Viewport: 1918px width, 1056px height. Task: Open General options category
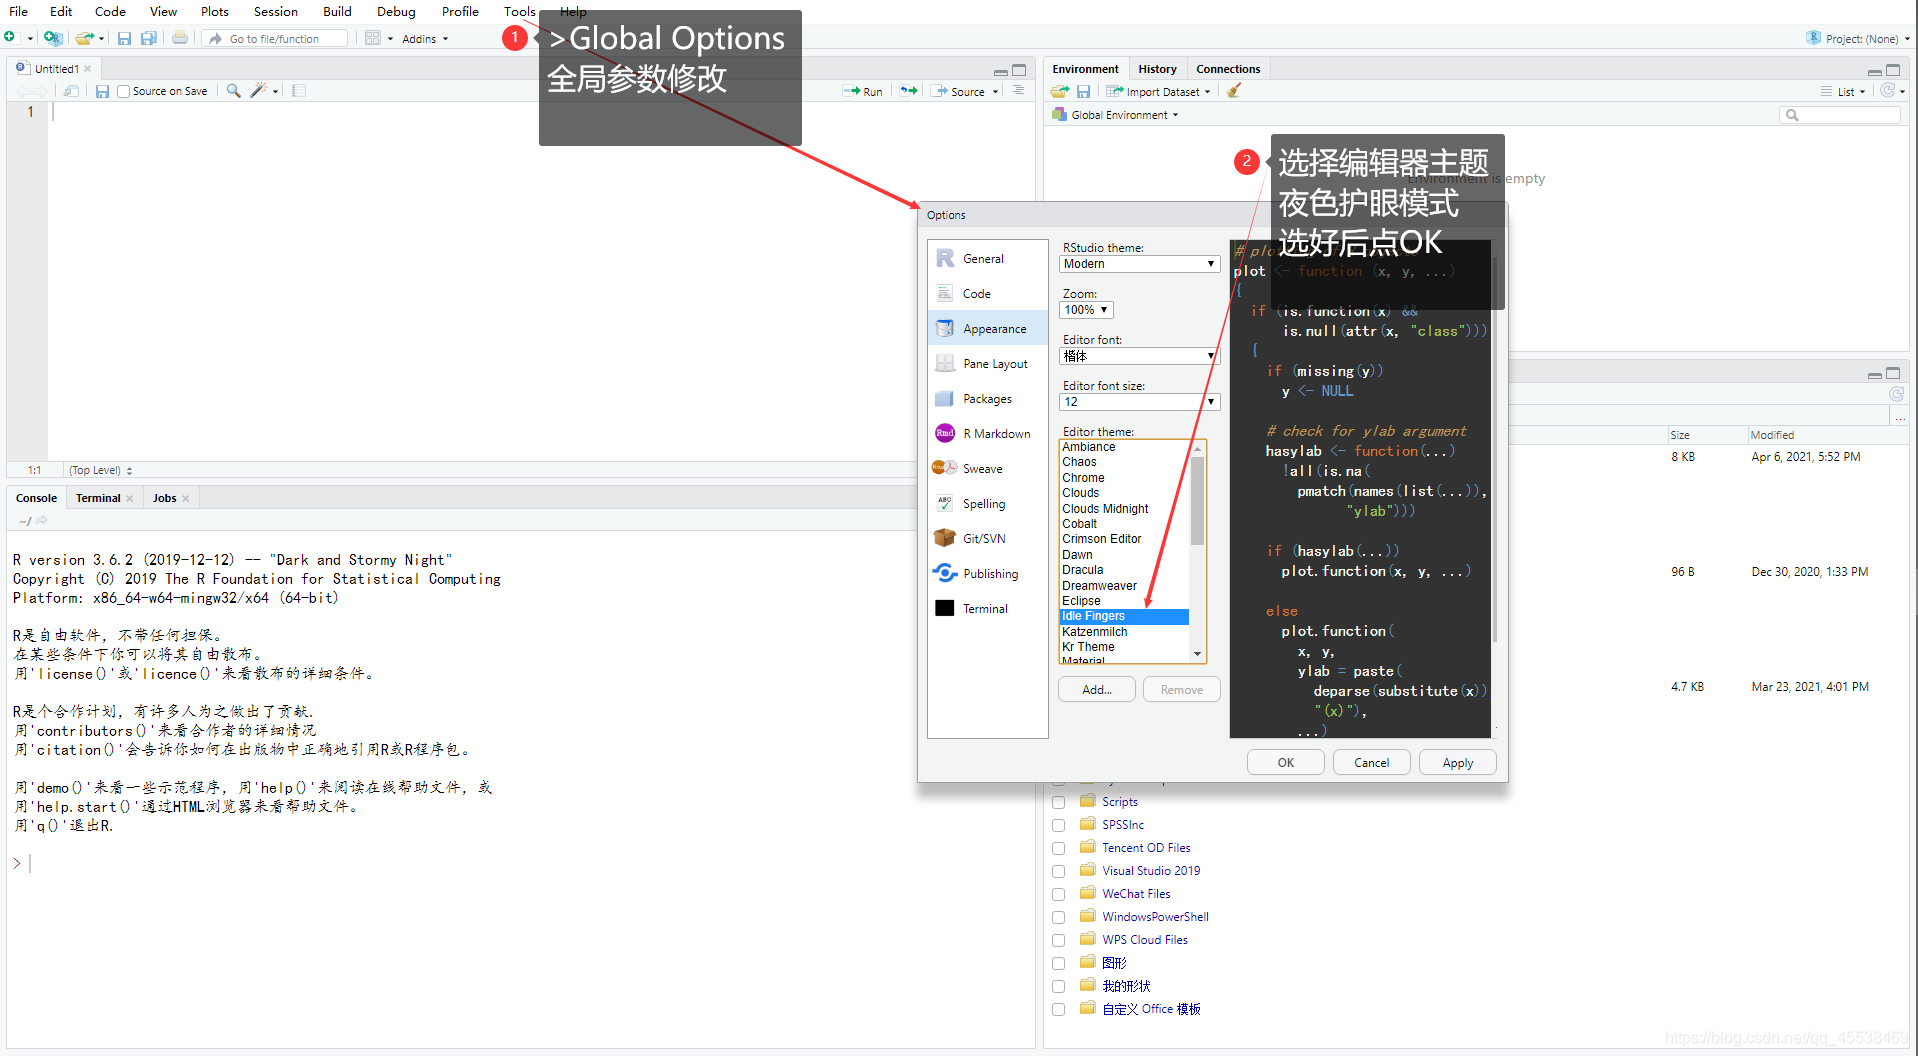(987, 258)
